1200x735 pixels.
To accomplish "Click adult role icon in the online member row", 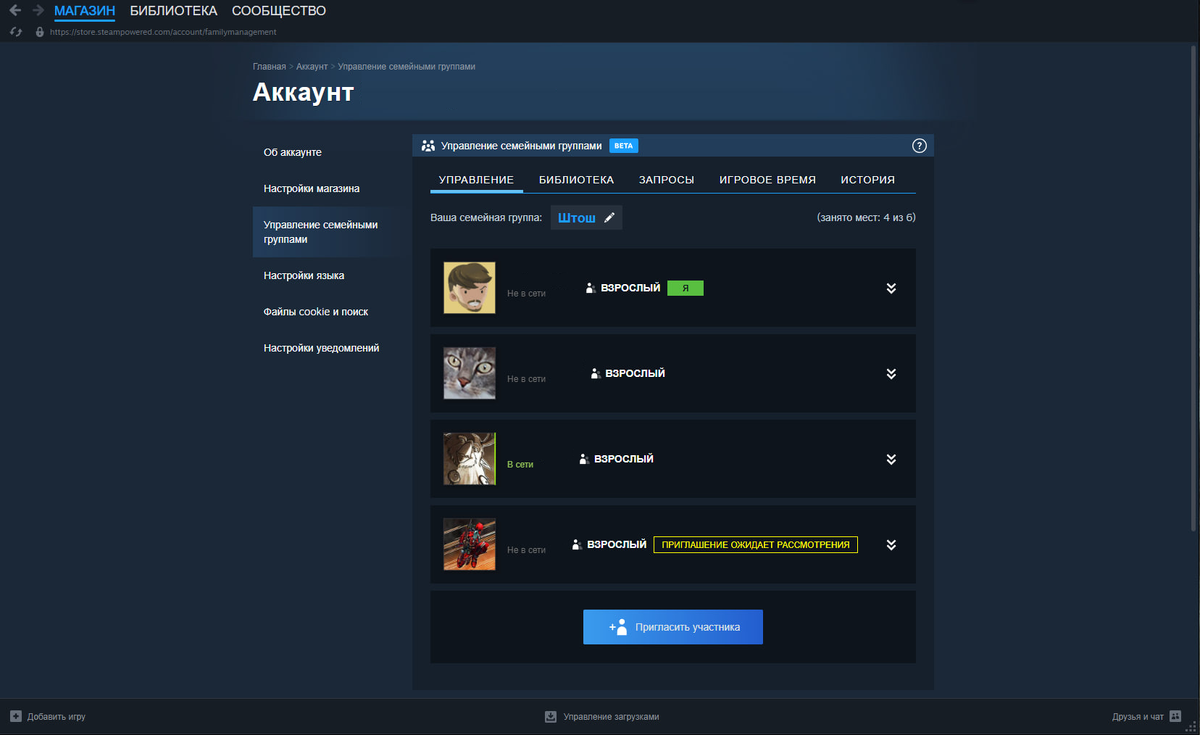I will pos(584,460).
